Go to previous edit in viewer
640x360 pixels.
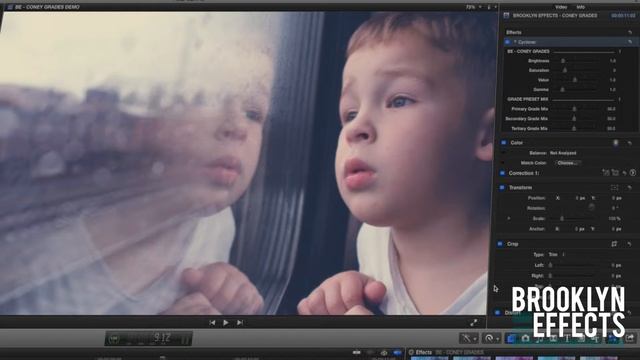(x=212, y=323)
